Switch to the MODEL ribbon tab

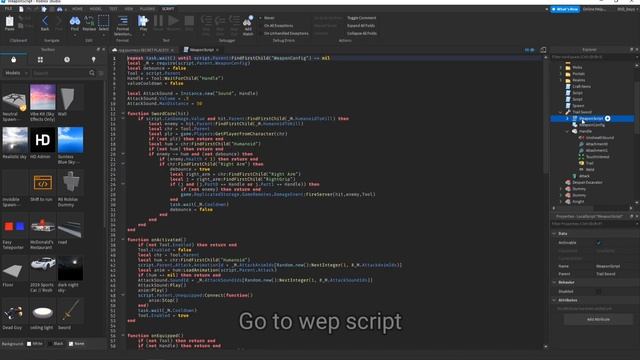(x=96, y=9)
